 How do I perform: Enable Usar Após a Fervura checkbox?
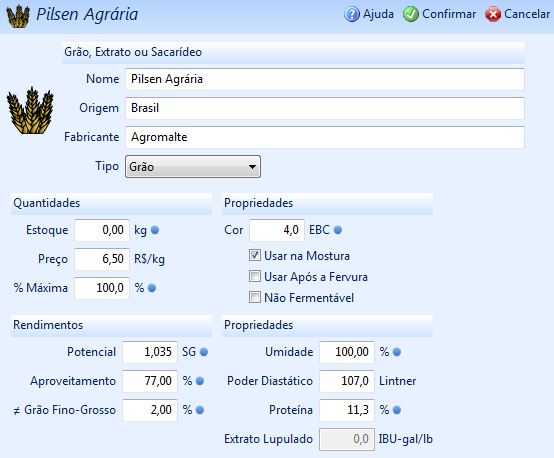[x=255, y=276]
